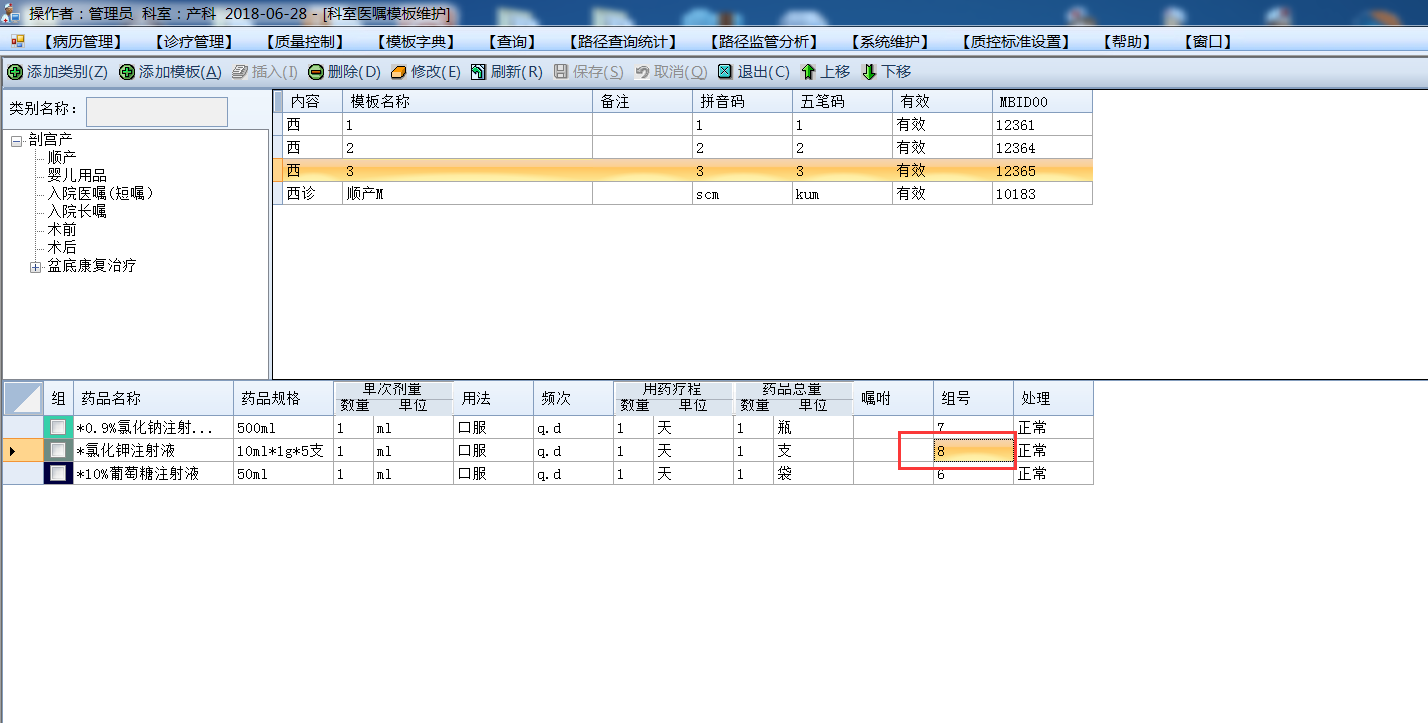The image size is (1428, 723).
Task: Exit with the 退出(C) toolbar button
Action: 753,72
